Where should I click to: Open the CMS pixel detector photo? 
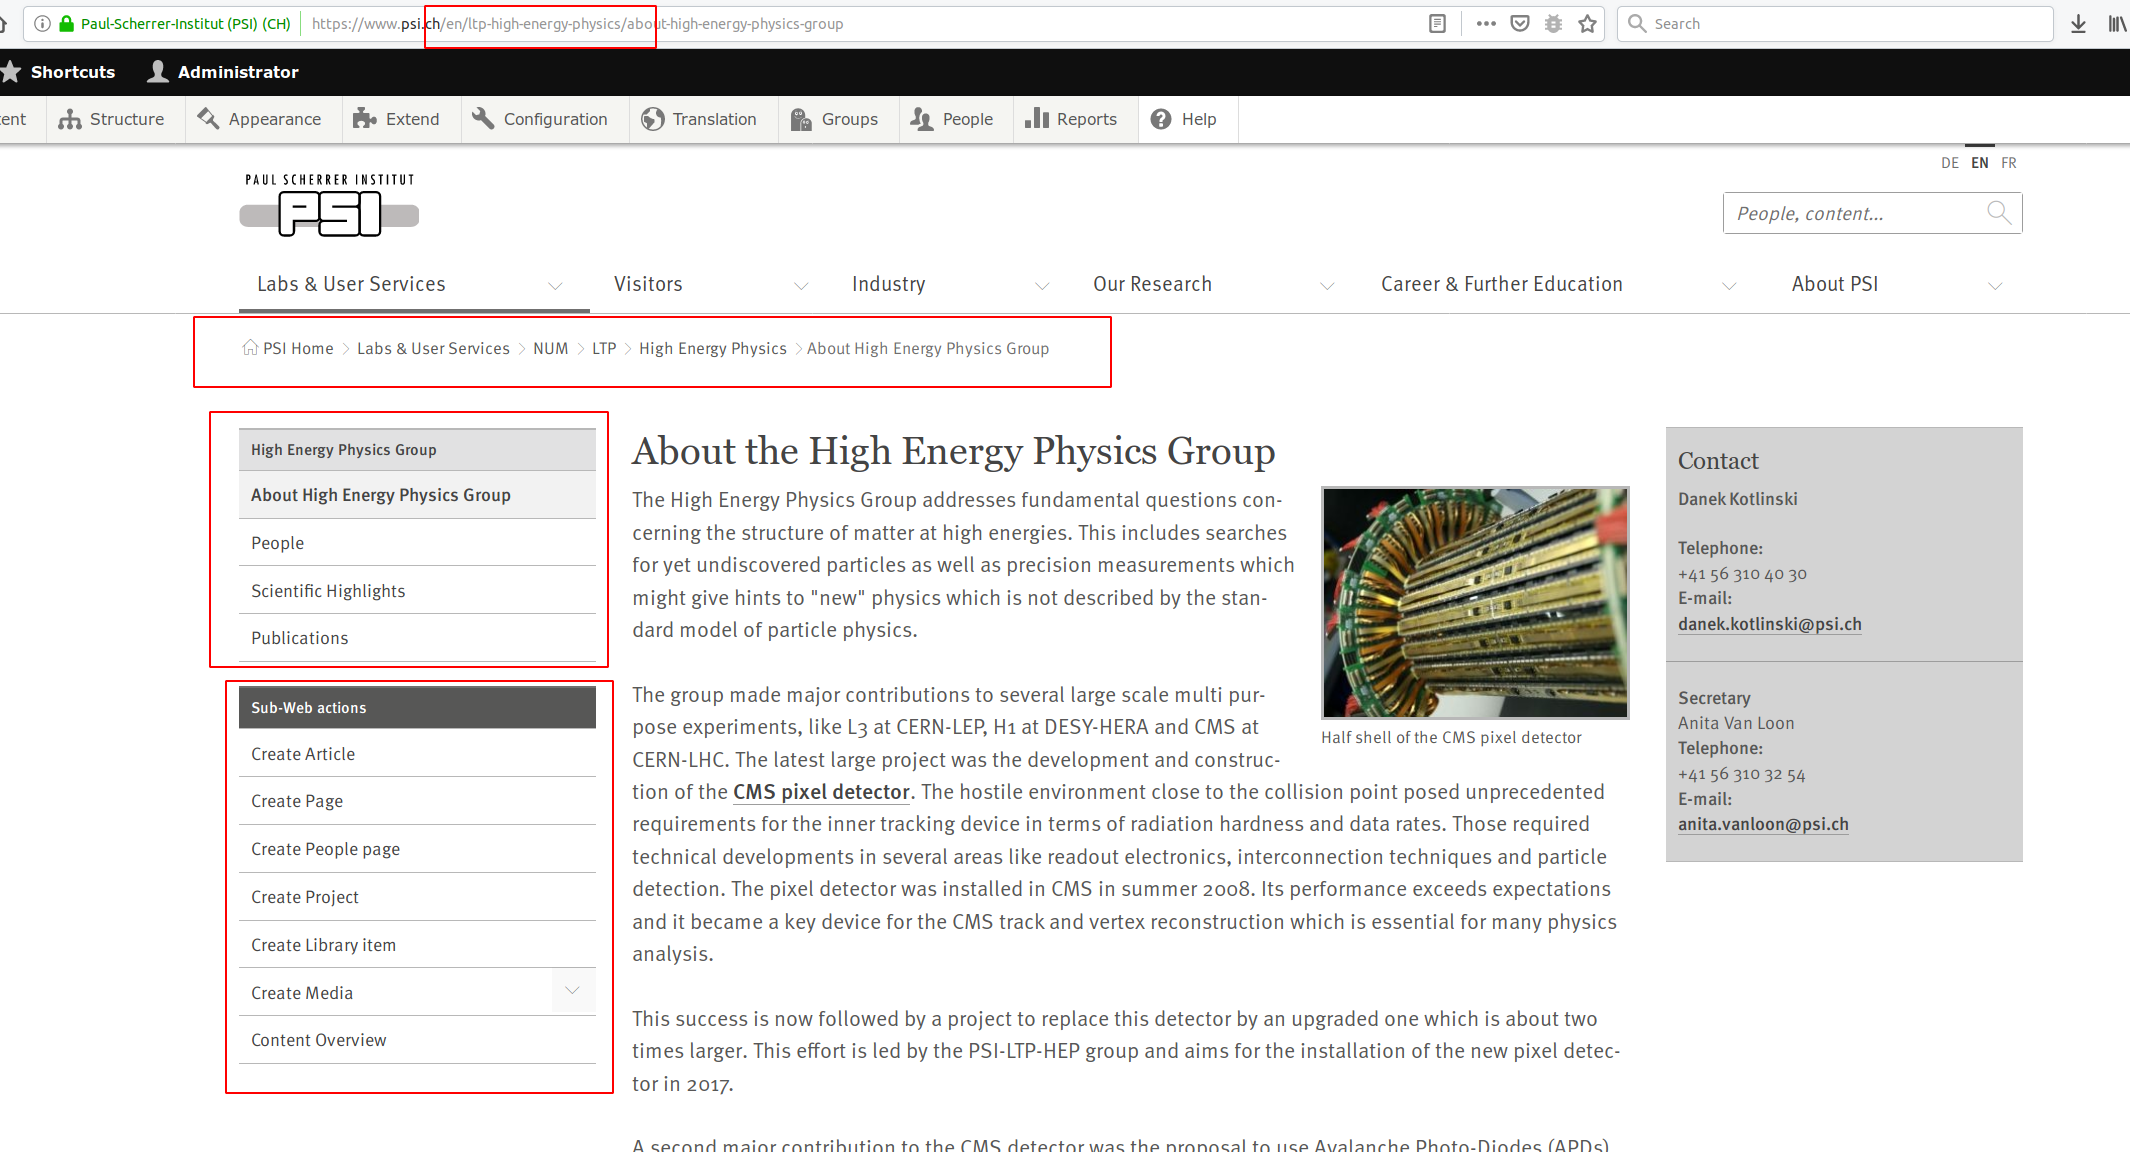click(1475, 602)
